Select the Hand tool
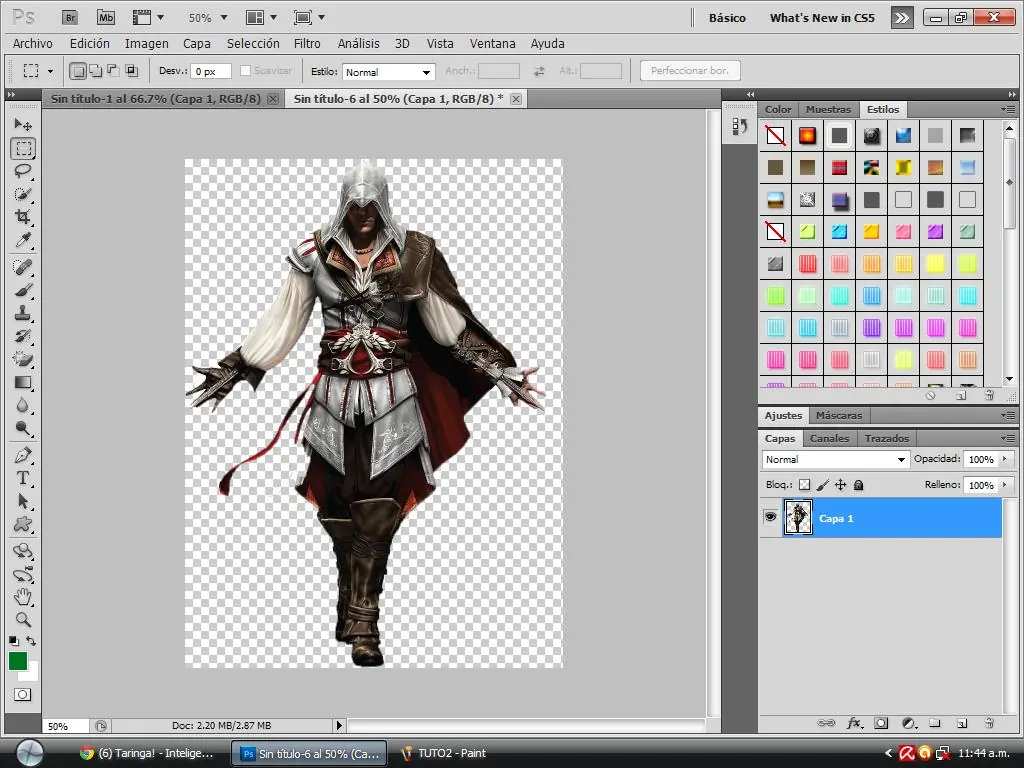This screenshot has width=1025, height=769. (23, 596)
